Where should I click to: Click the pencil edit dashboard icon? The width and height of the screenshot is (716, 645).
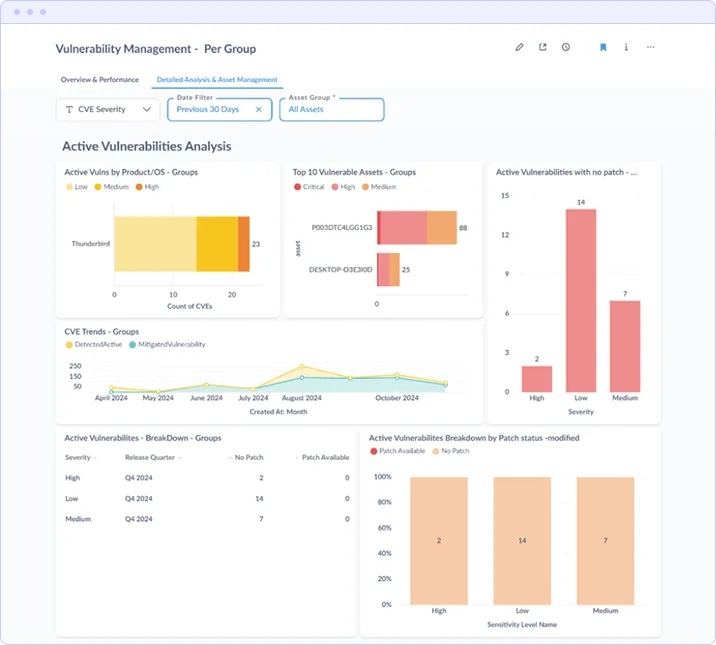click(519, 47)
